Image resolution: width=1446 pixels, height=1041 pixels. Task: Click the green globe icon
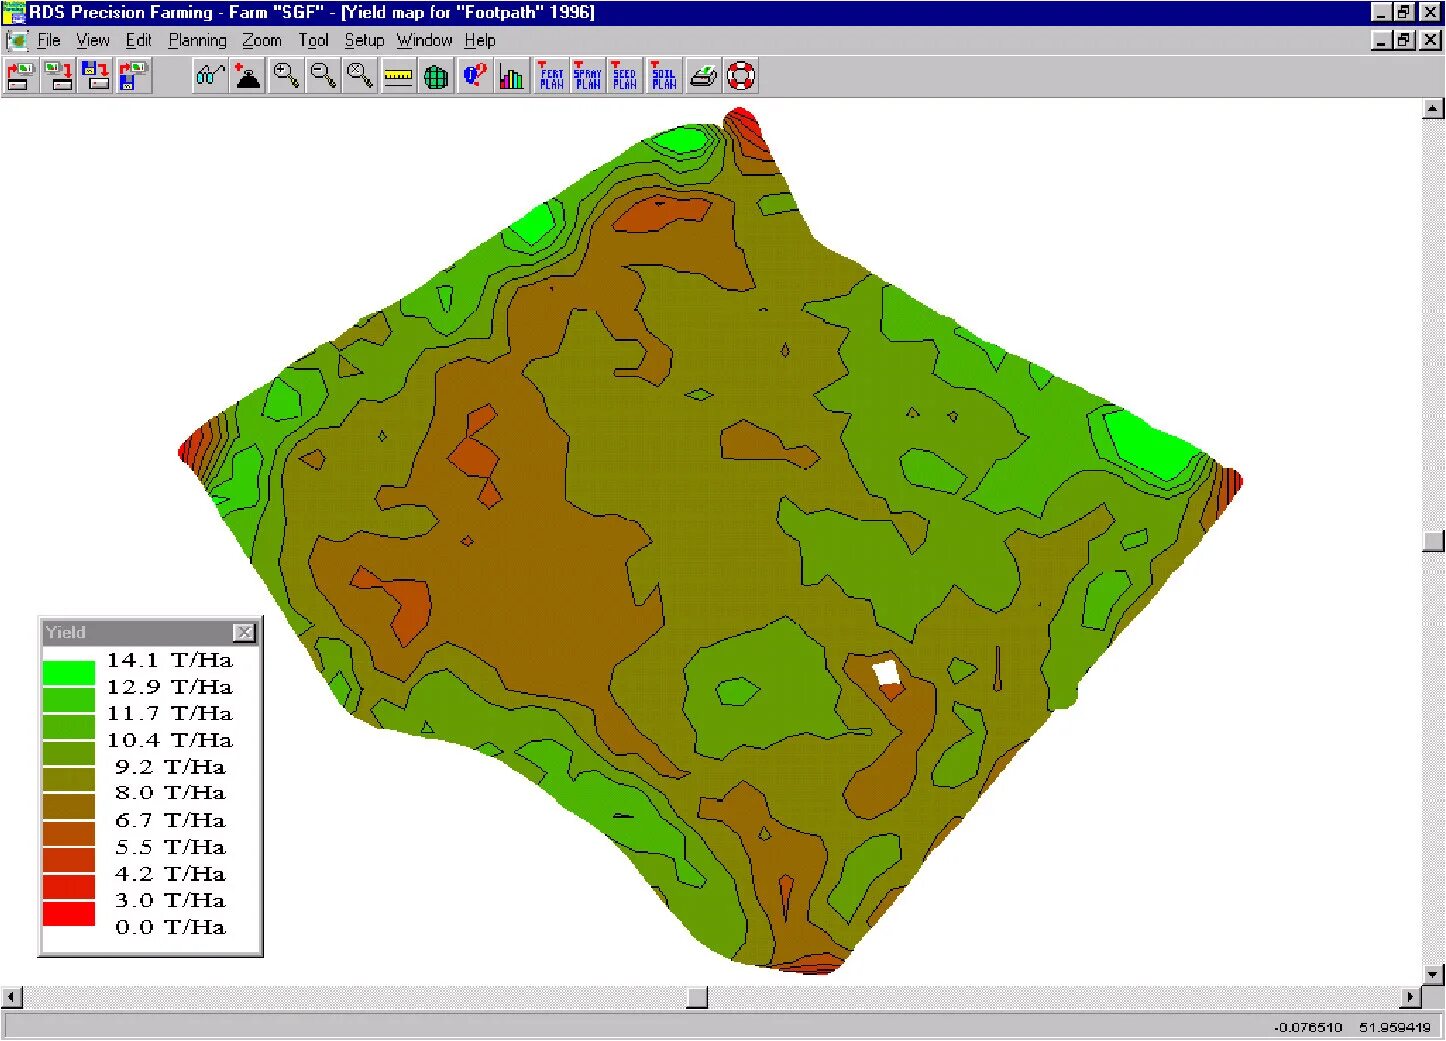coord(435,76)
